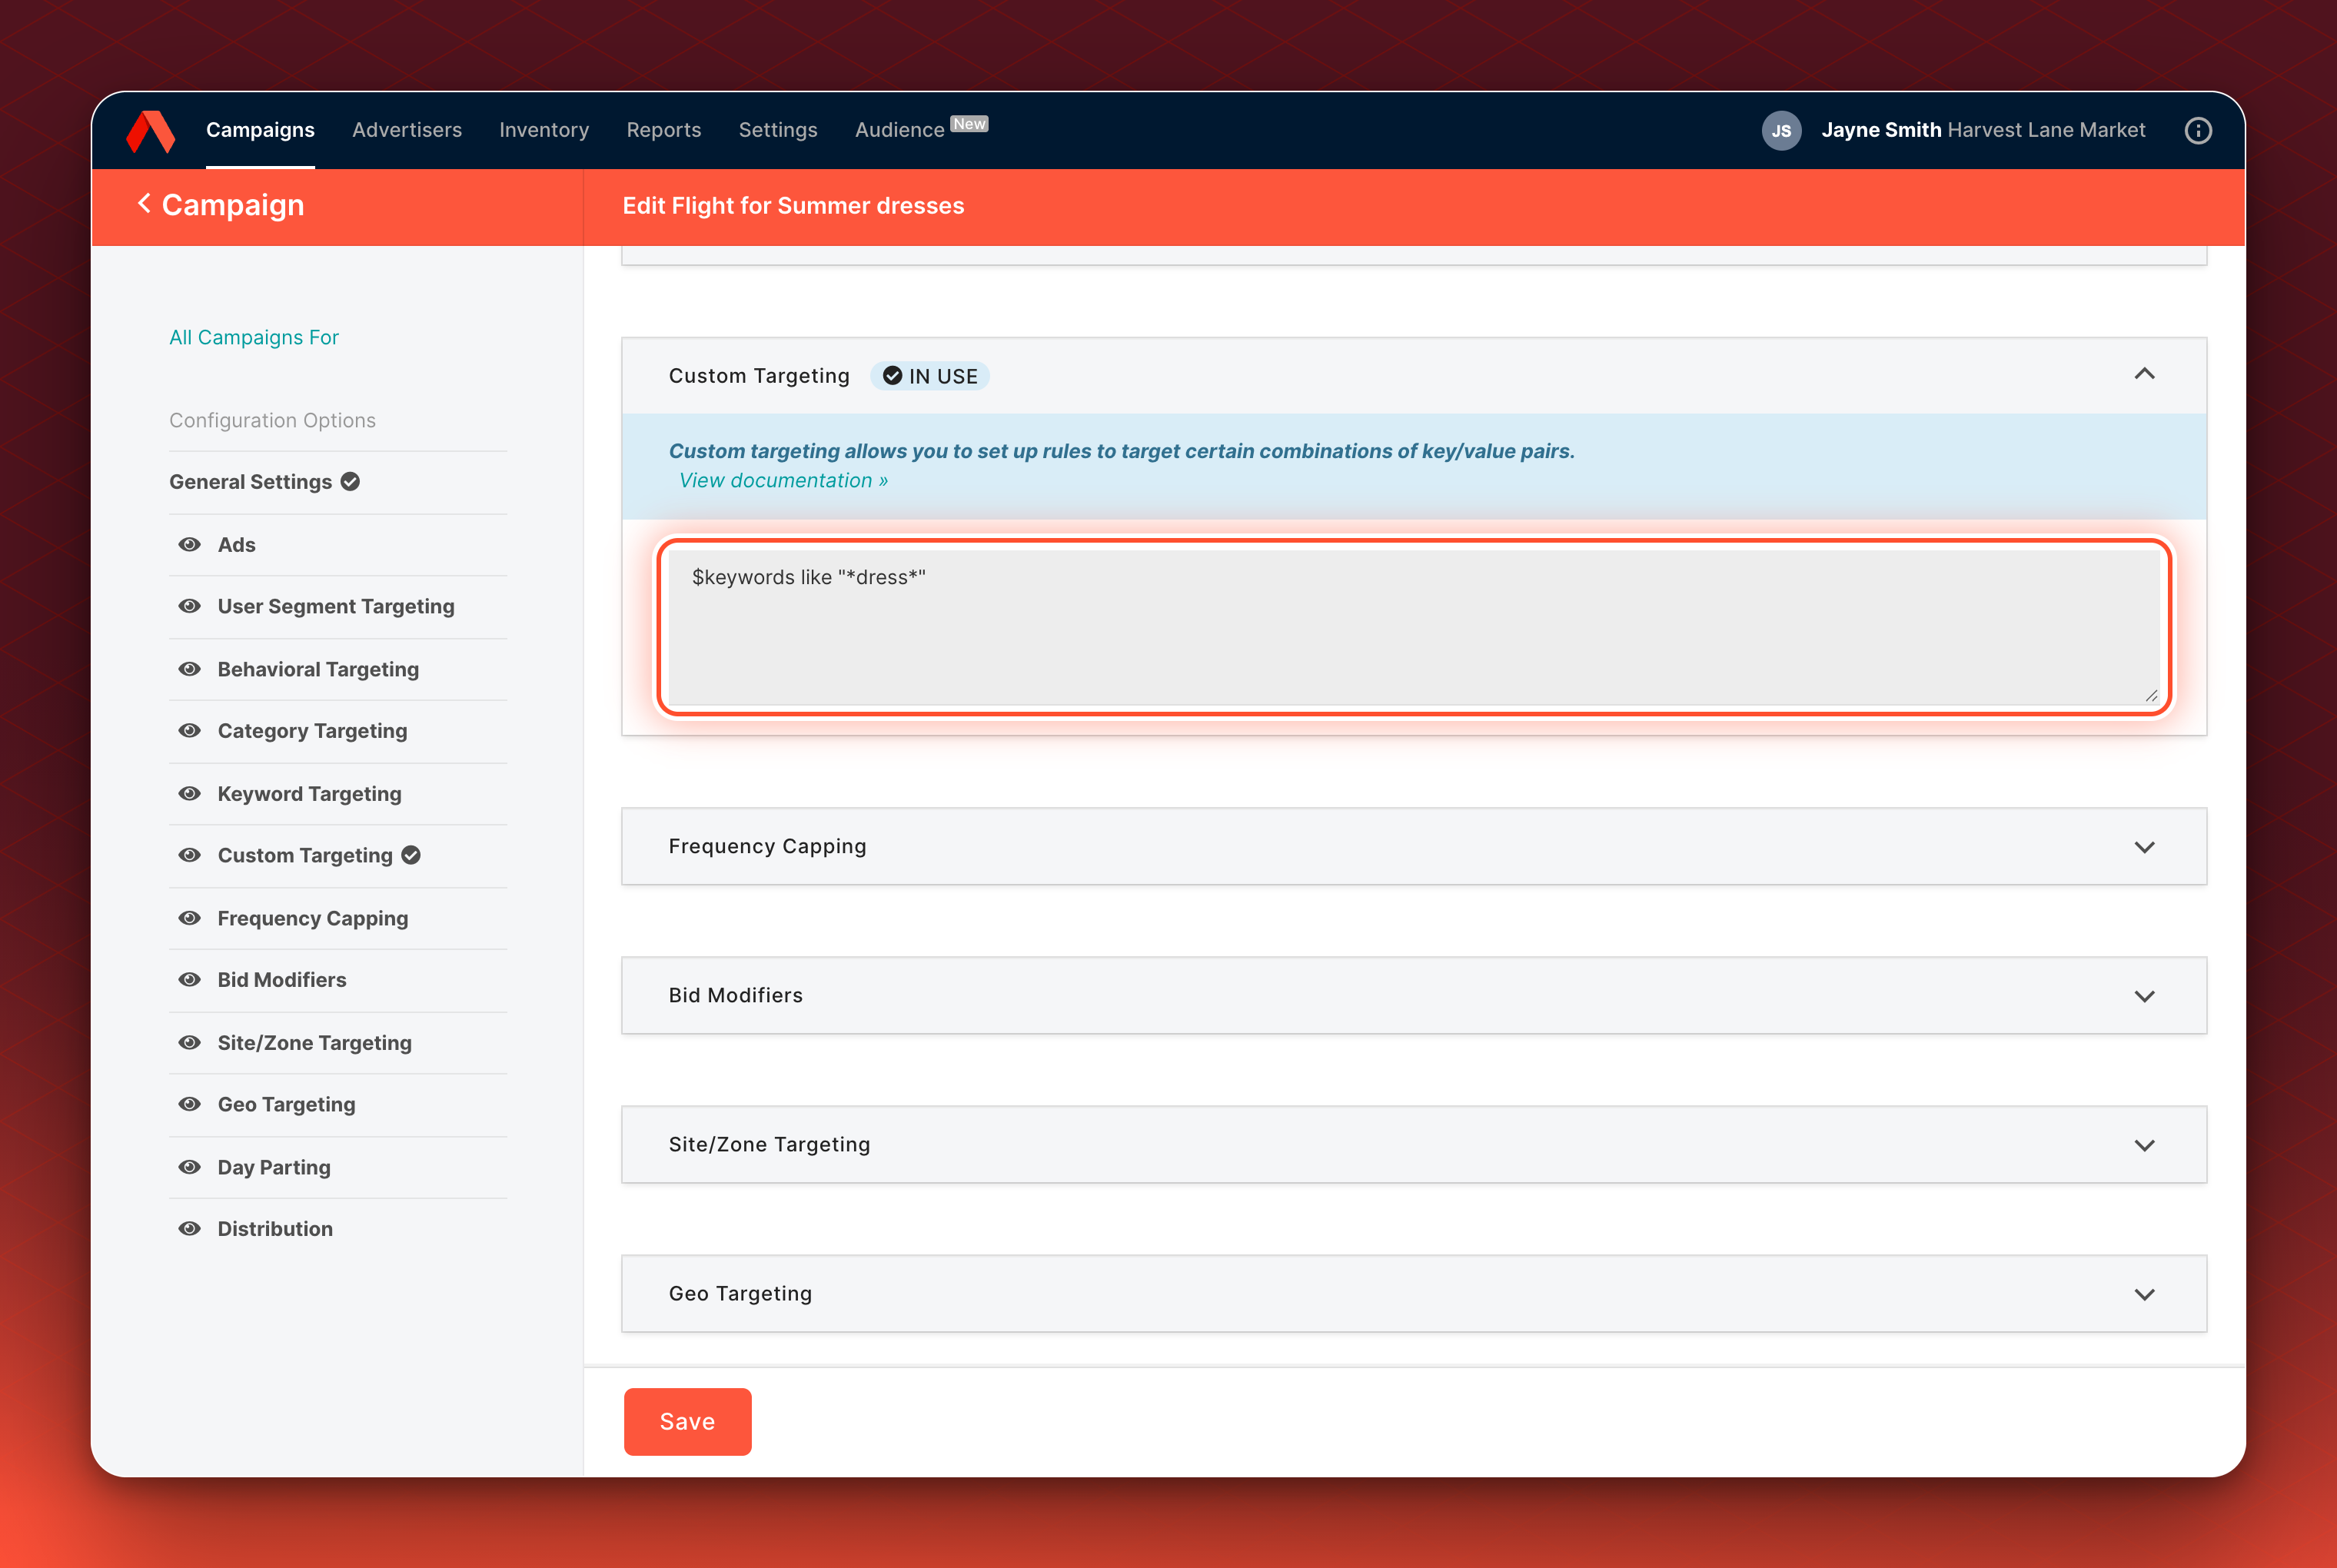Click the Custom Targeting panel title
2337x1568 pixels.
[759, 376]
